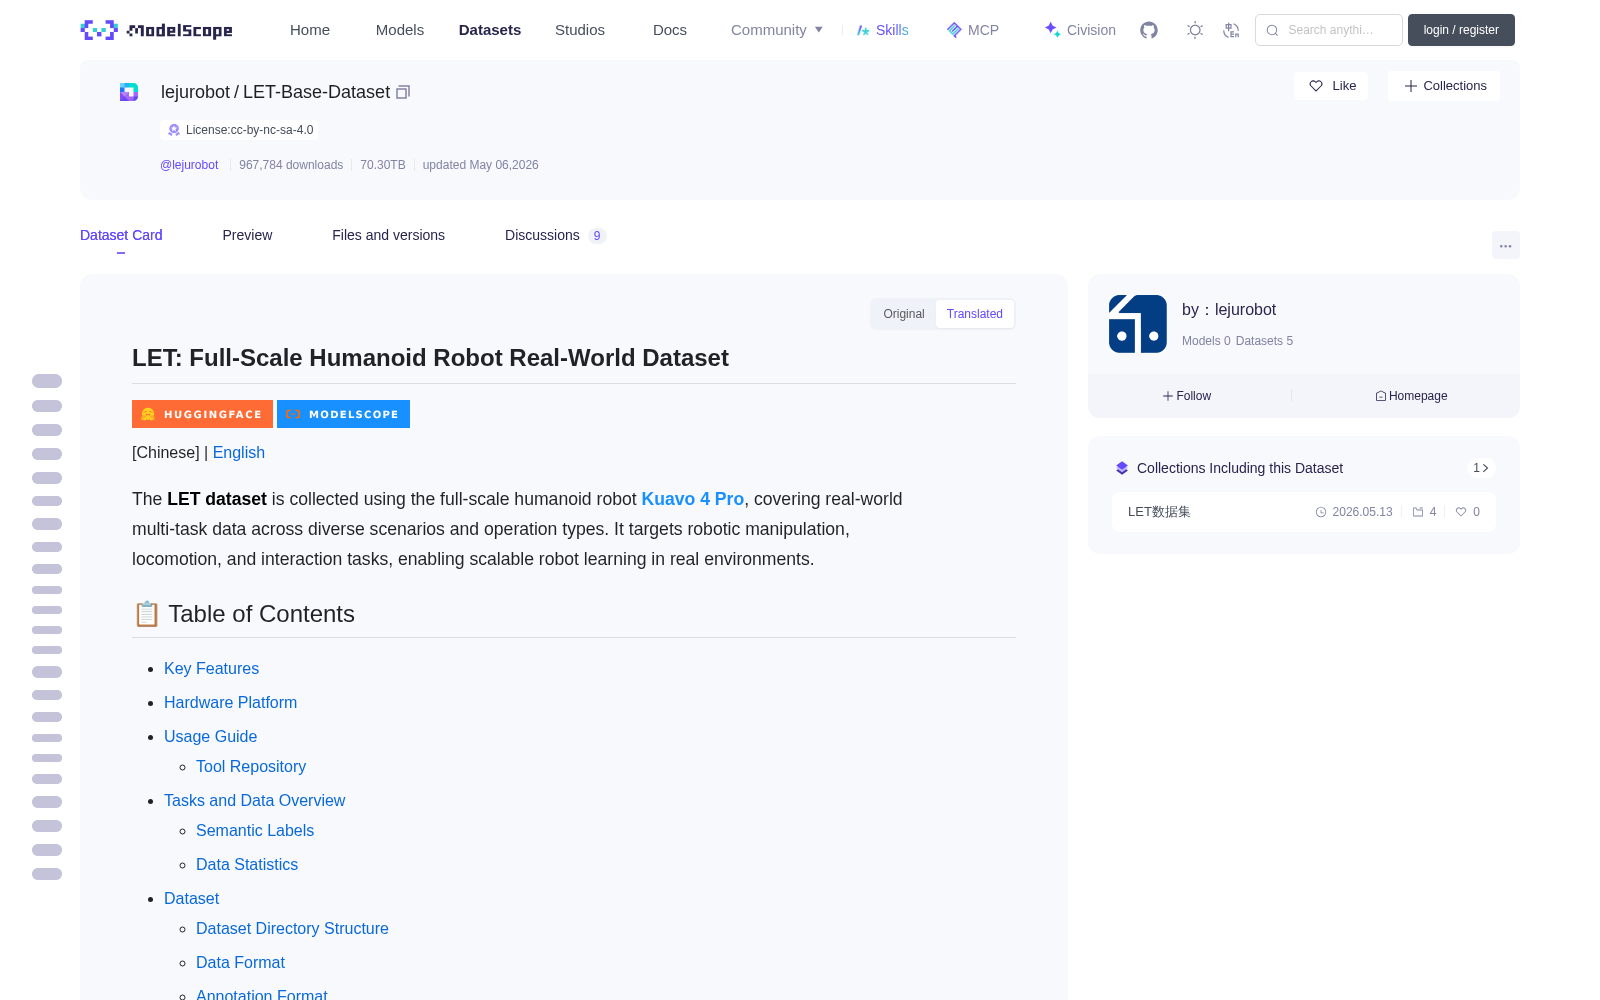Viewport: 1600px width, 1000px height.
Task: Open the English language link
Action: tap(239, 452)
